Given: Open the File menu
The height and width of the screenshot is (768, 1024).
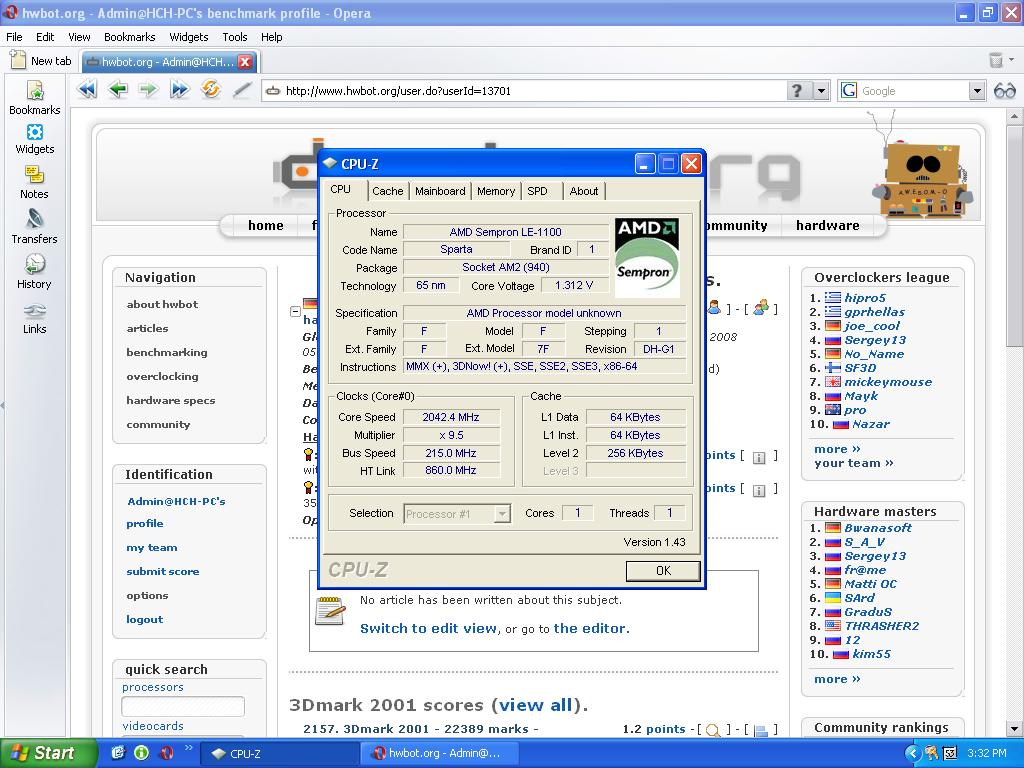Looking at the screenshot, I should pos(14,37).
